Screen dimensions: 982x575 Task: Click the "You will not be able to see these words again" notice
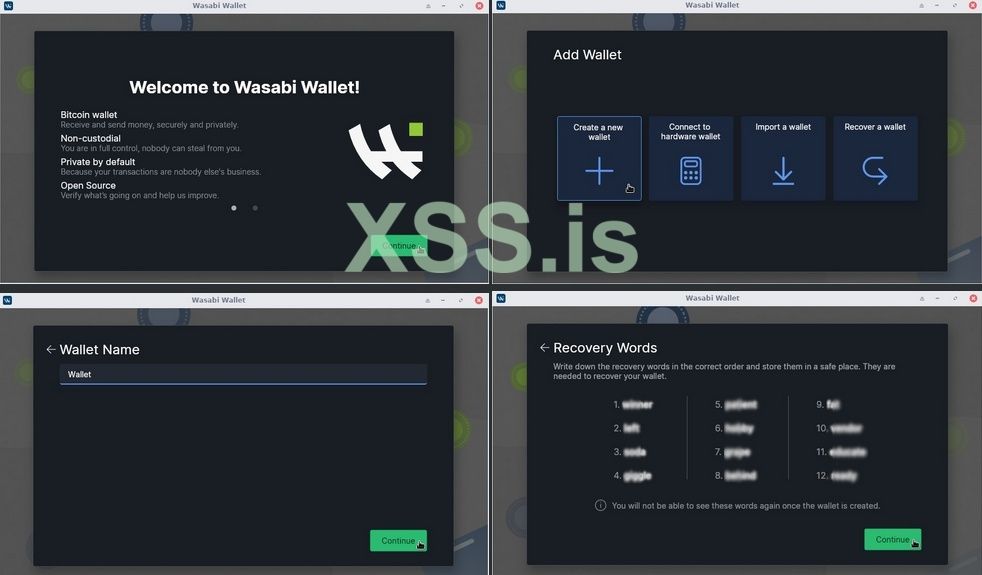(745, 505)
